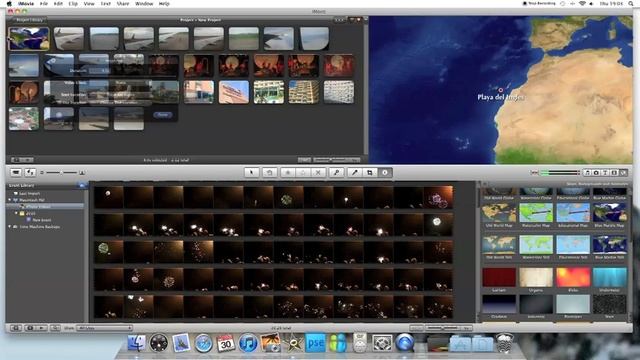Image resolution: width=640 pixels, height=360 pixels.
Task: Click Done in the map inspector popup
Action: (163, 115)
